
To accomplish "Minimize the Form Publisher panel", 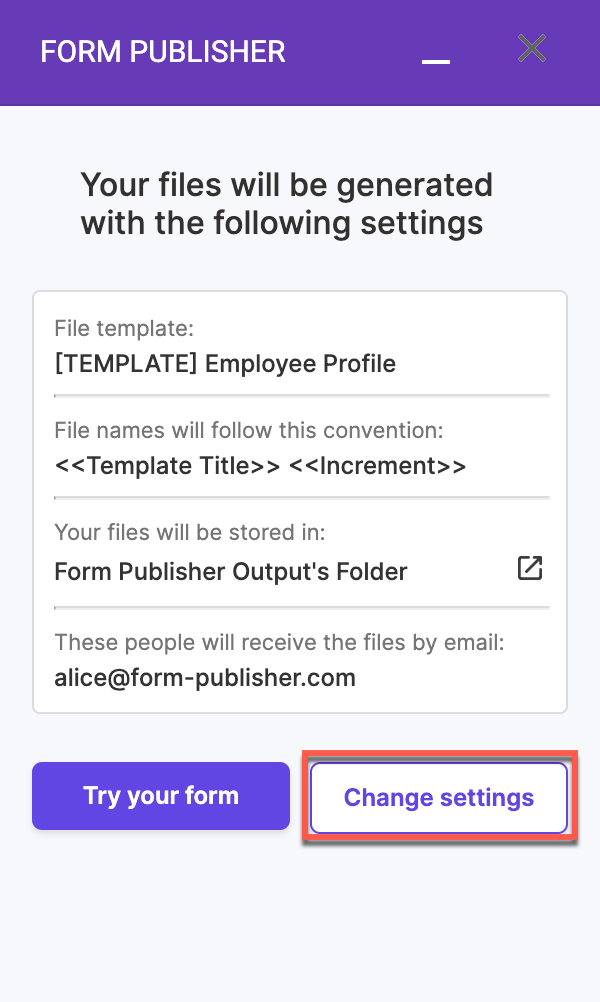I will click(x=436, y=56).
